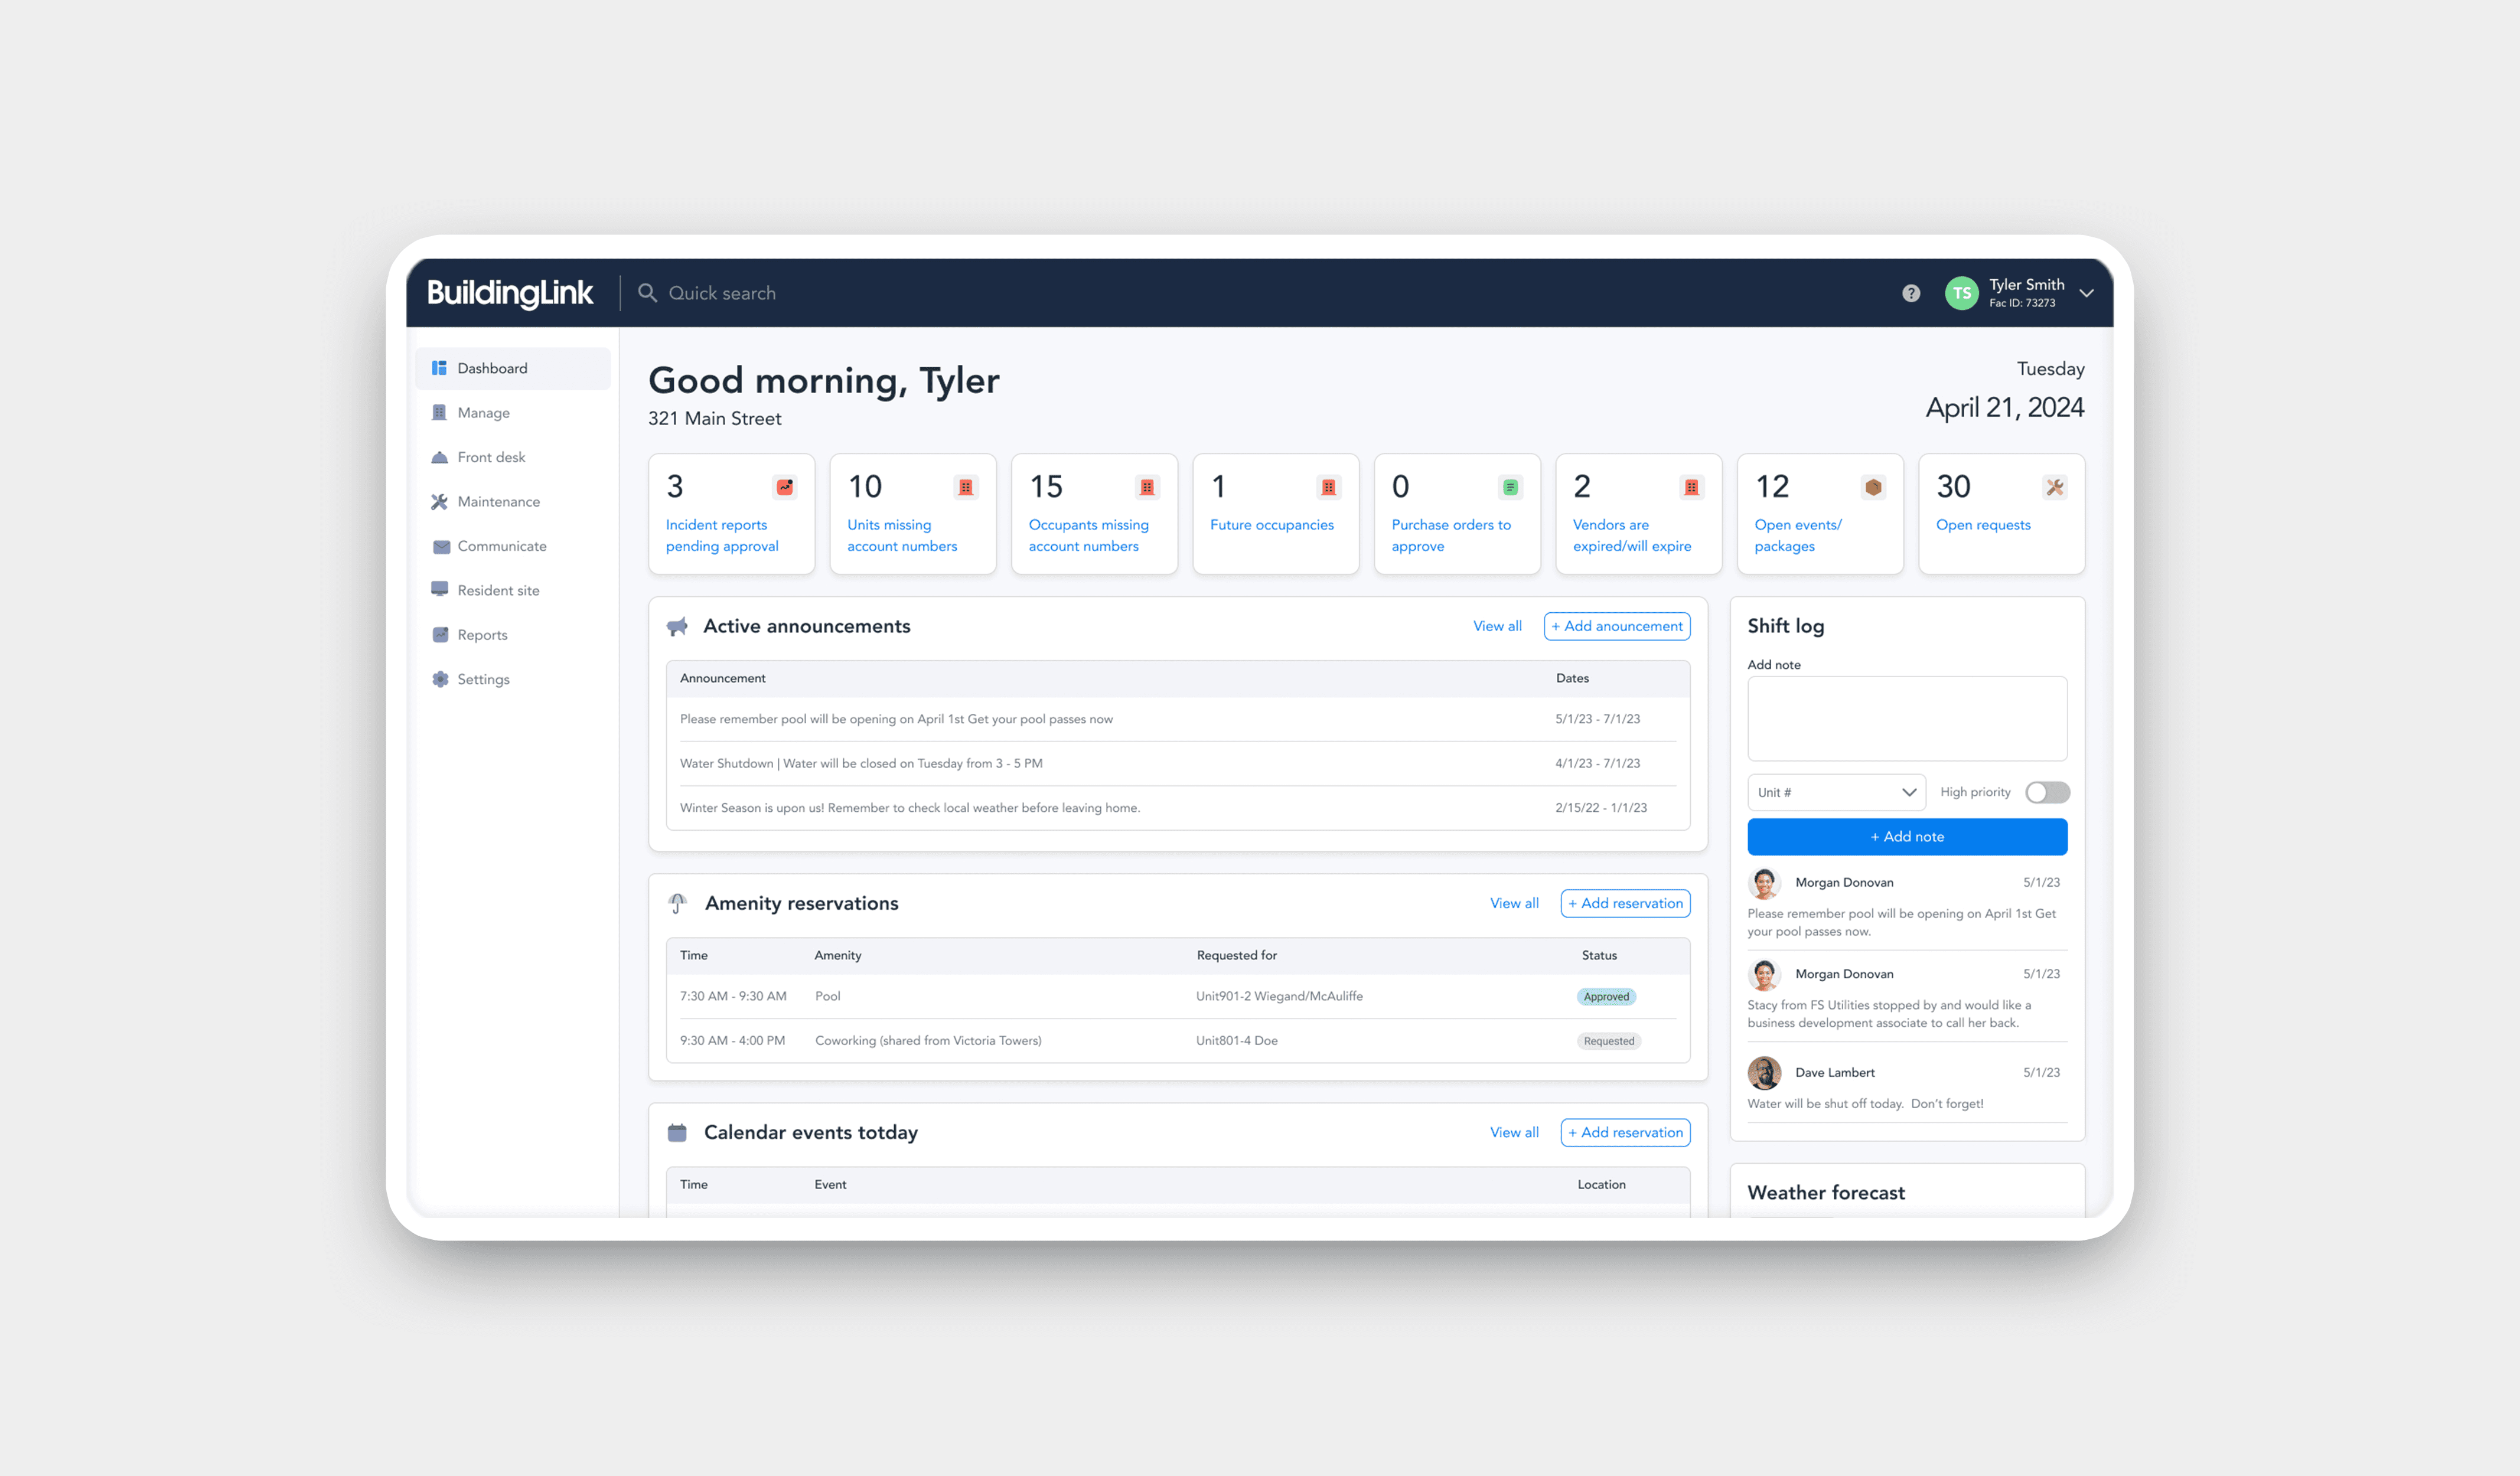2520x1476 pixels.
Task: Click the Open requests wrench icon
Action: (2054, 487)
